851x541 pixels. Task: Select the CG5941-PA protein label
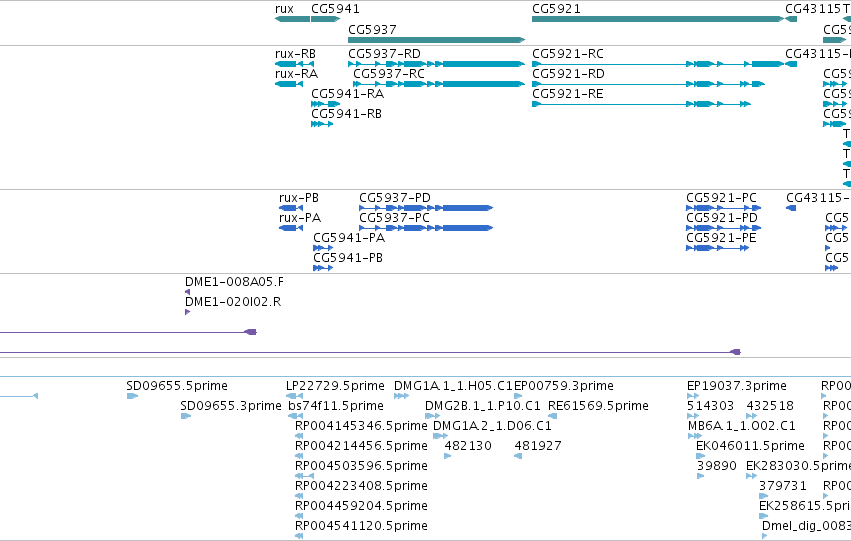click(x=349, y=238)
